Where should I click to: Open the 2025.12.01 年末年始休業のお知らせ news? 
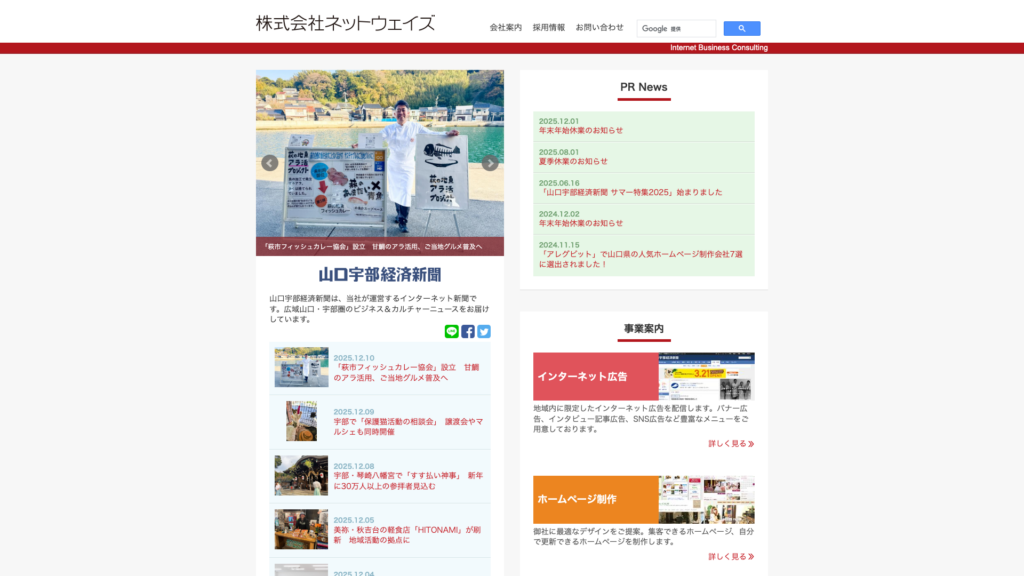tap(581, 131)
